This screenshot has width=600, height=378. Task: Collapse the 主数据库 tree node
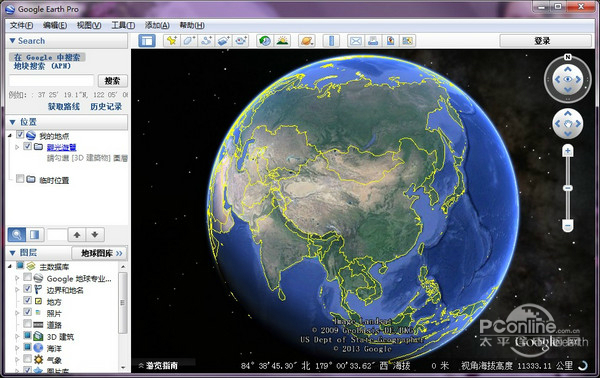pyautogui.click(x=10, y=266)
